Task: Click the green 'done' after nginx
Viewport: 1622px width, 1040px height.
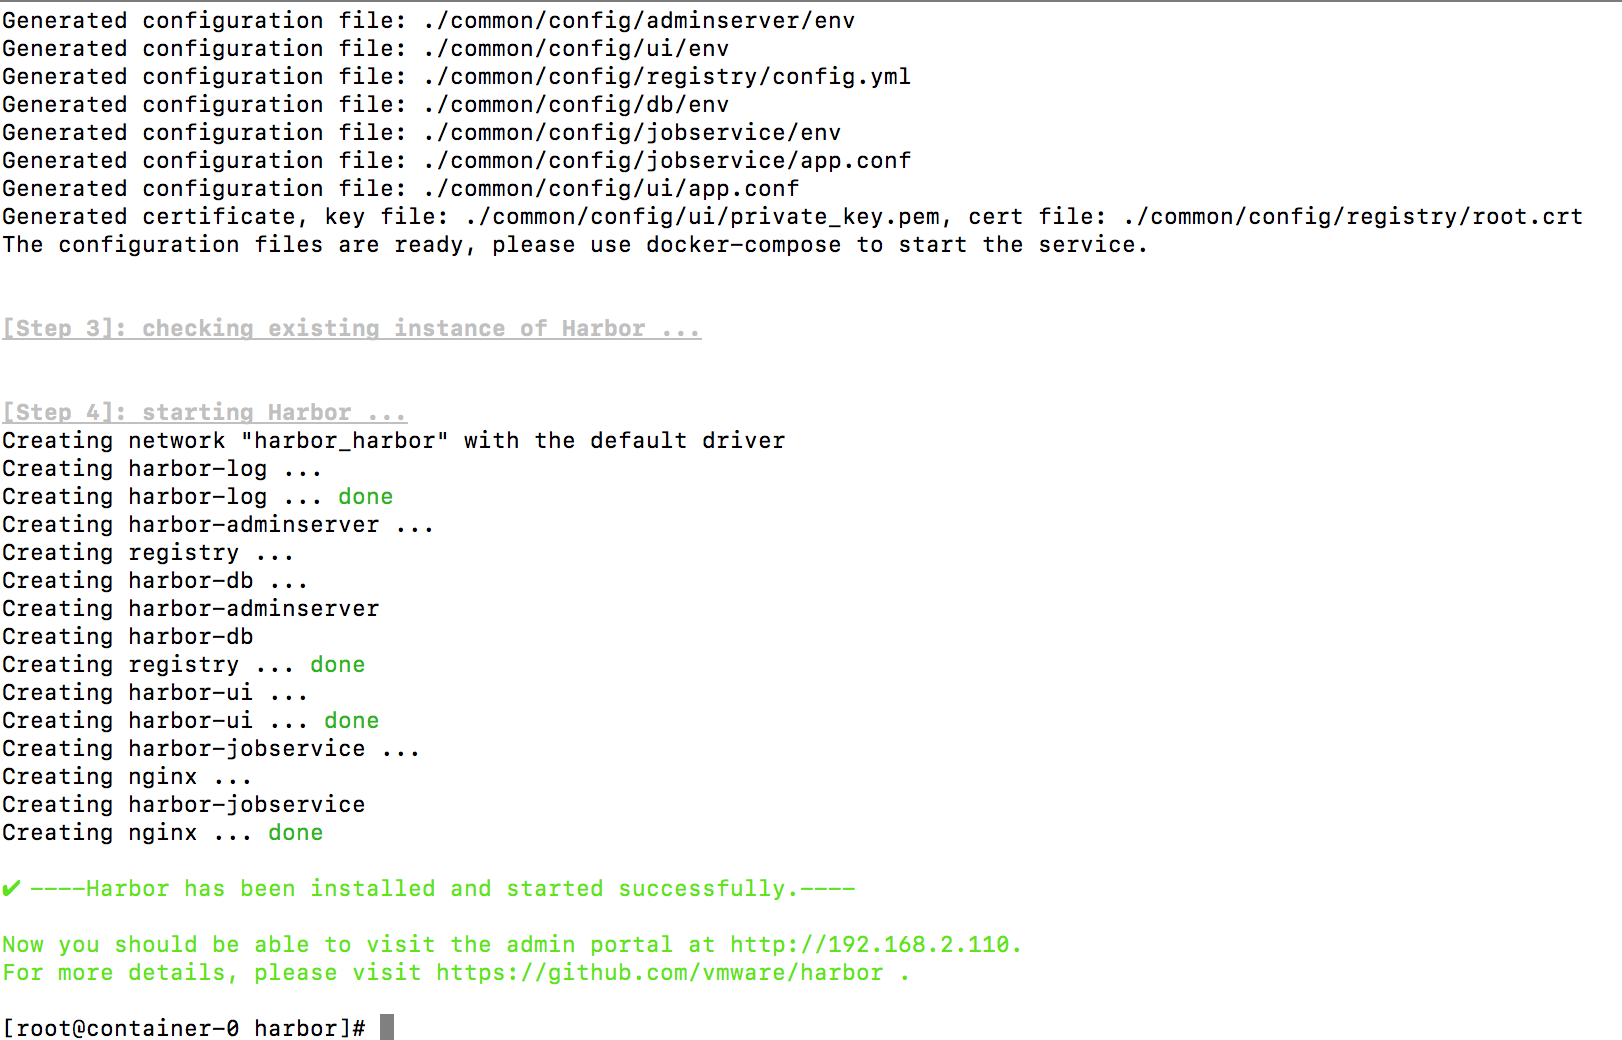Action: [295, 832]
